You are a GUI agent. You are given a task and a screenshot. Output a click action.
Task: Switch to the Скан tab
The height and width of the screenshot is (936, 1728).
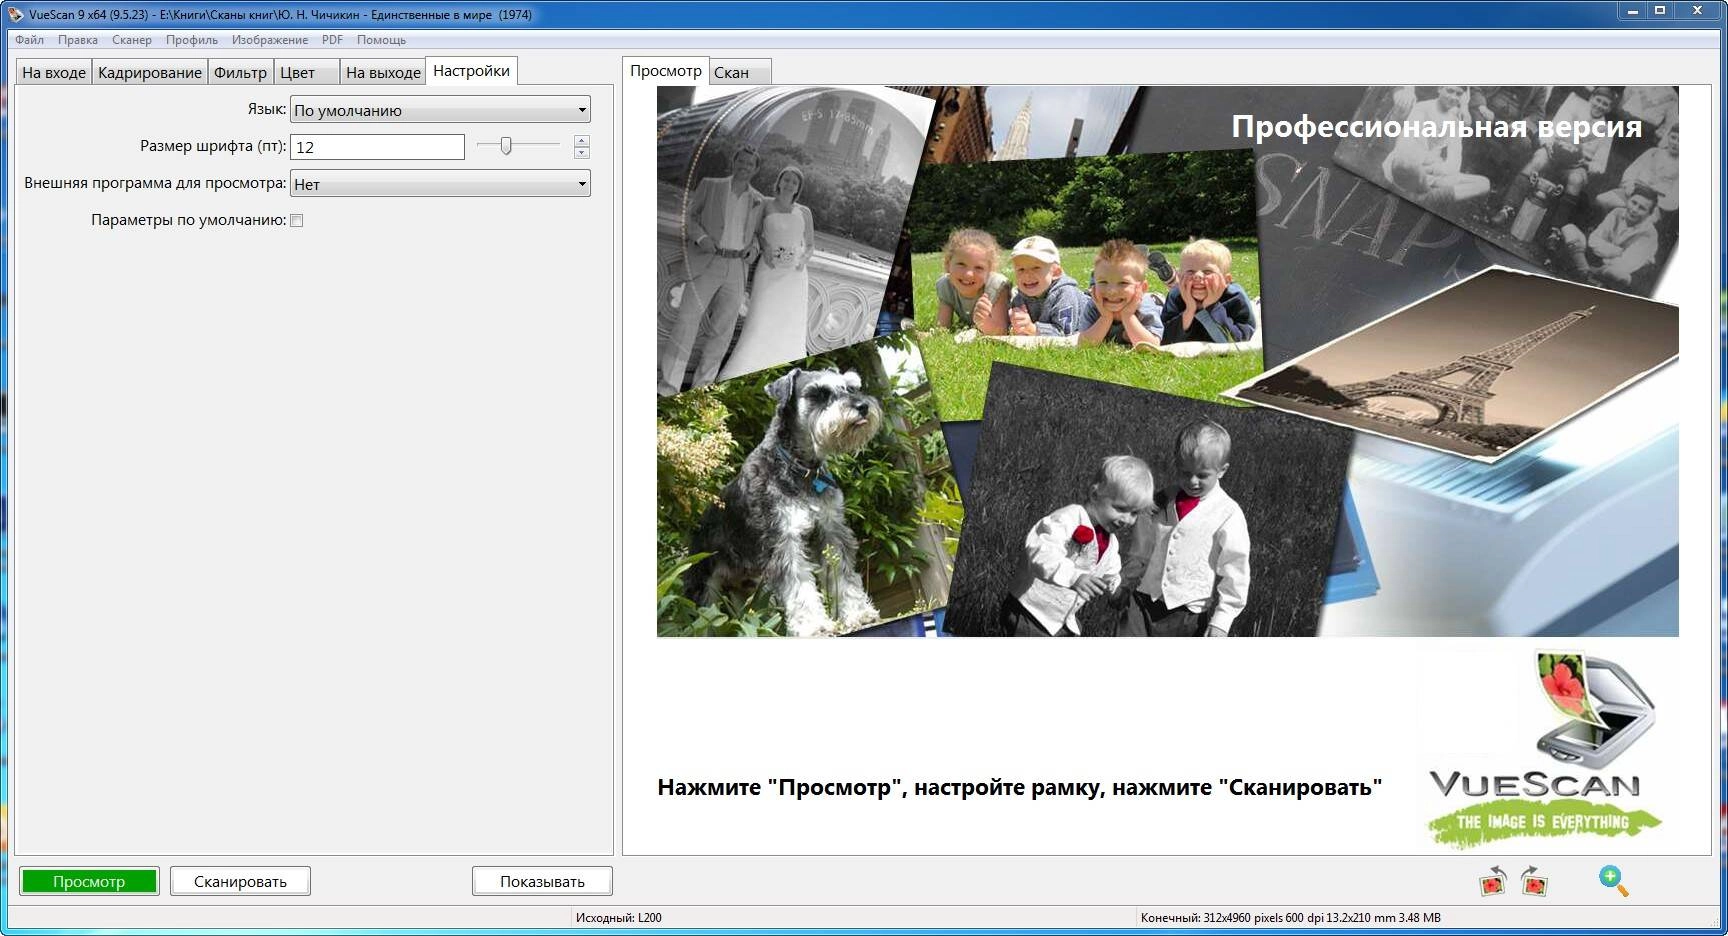[x=740, y=72]
